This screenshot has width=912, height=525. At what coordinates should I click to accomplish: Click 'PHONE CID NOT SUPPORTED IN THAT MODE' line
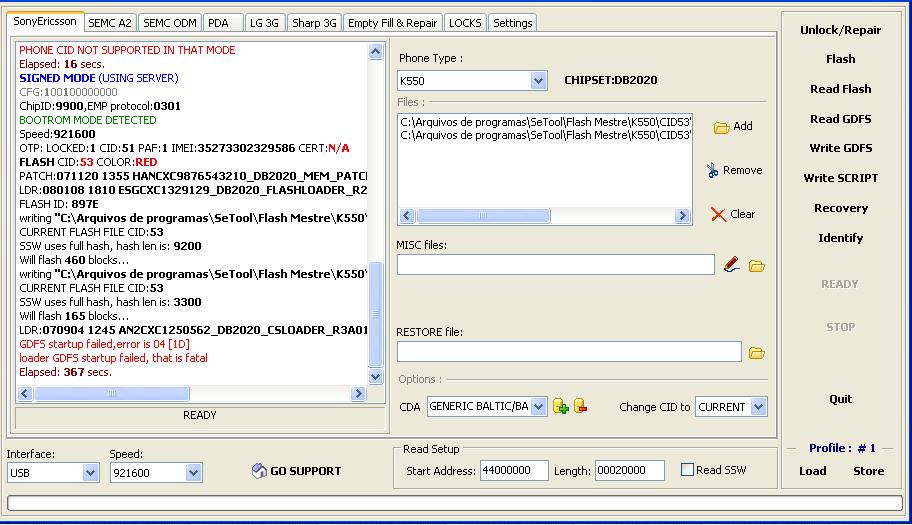point(127,51)
